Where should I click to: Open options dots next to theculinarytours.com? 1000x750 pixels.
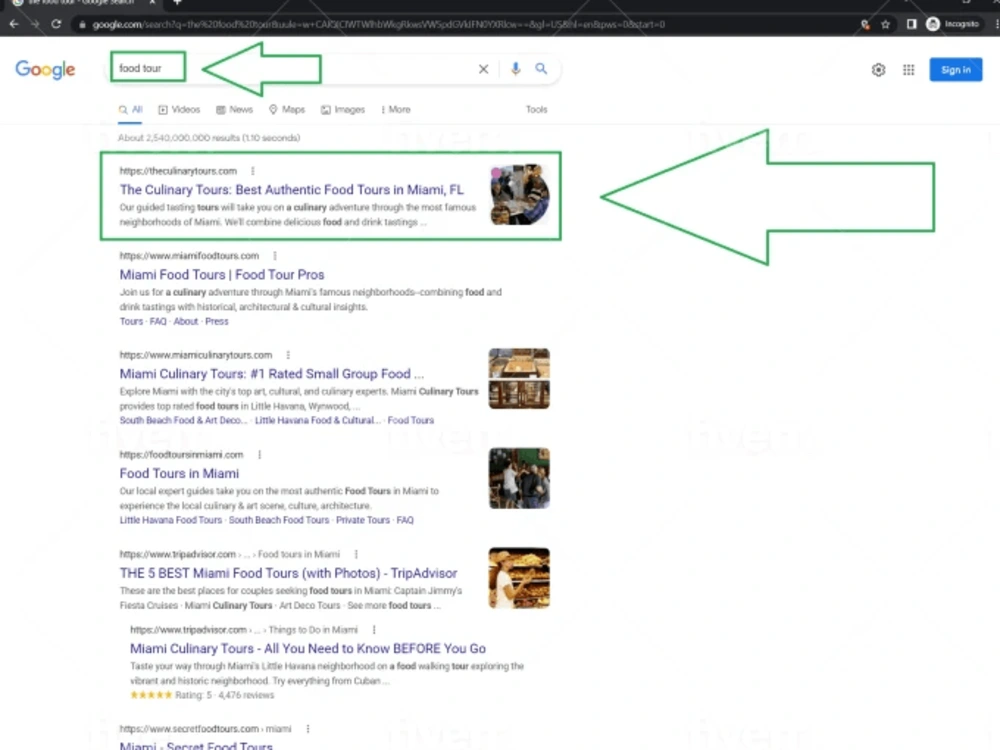253,171
